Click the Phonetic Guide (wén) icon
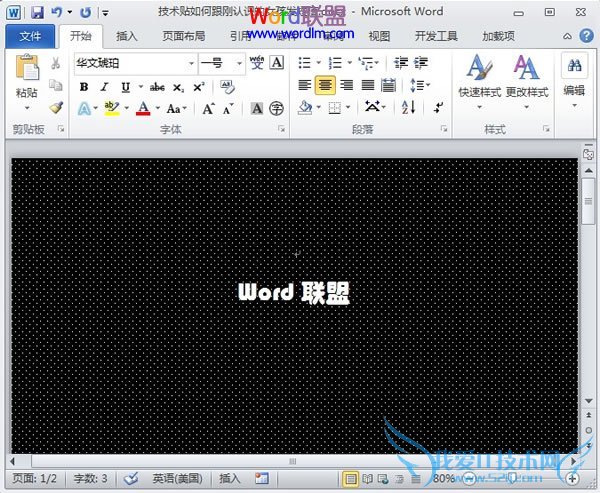 click(257, 62)
